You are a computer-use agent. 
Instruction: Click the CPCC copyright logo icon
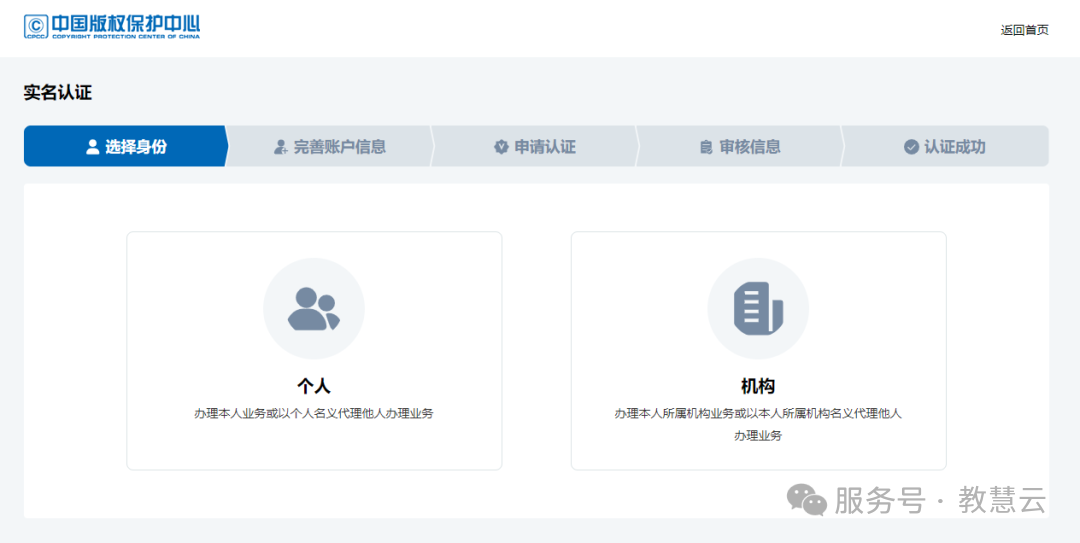[37, 26]
